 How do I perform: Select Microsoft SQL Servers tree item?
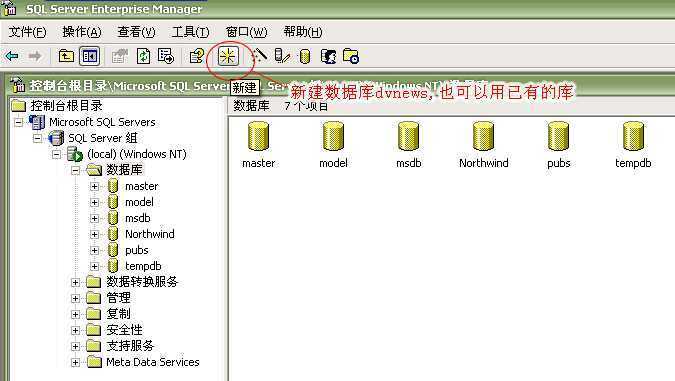[x=102, y=122]
